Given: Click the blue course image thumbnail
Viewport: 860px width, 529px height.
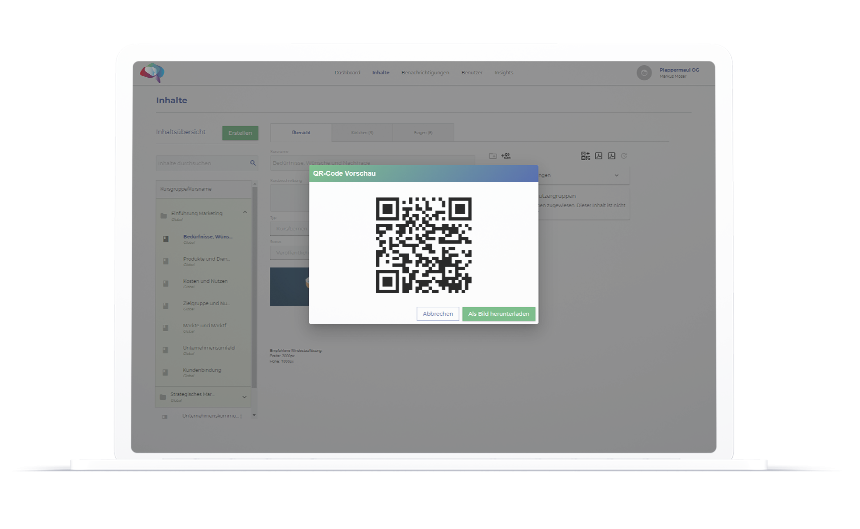Looking at the screenshot, I should 290,287.
